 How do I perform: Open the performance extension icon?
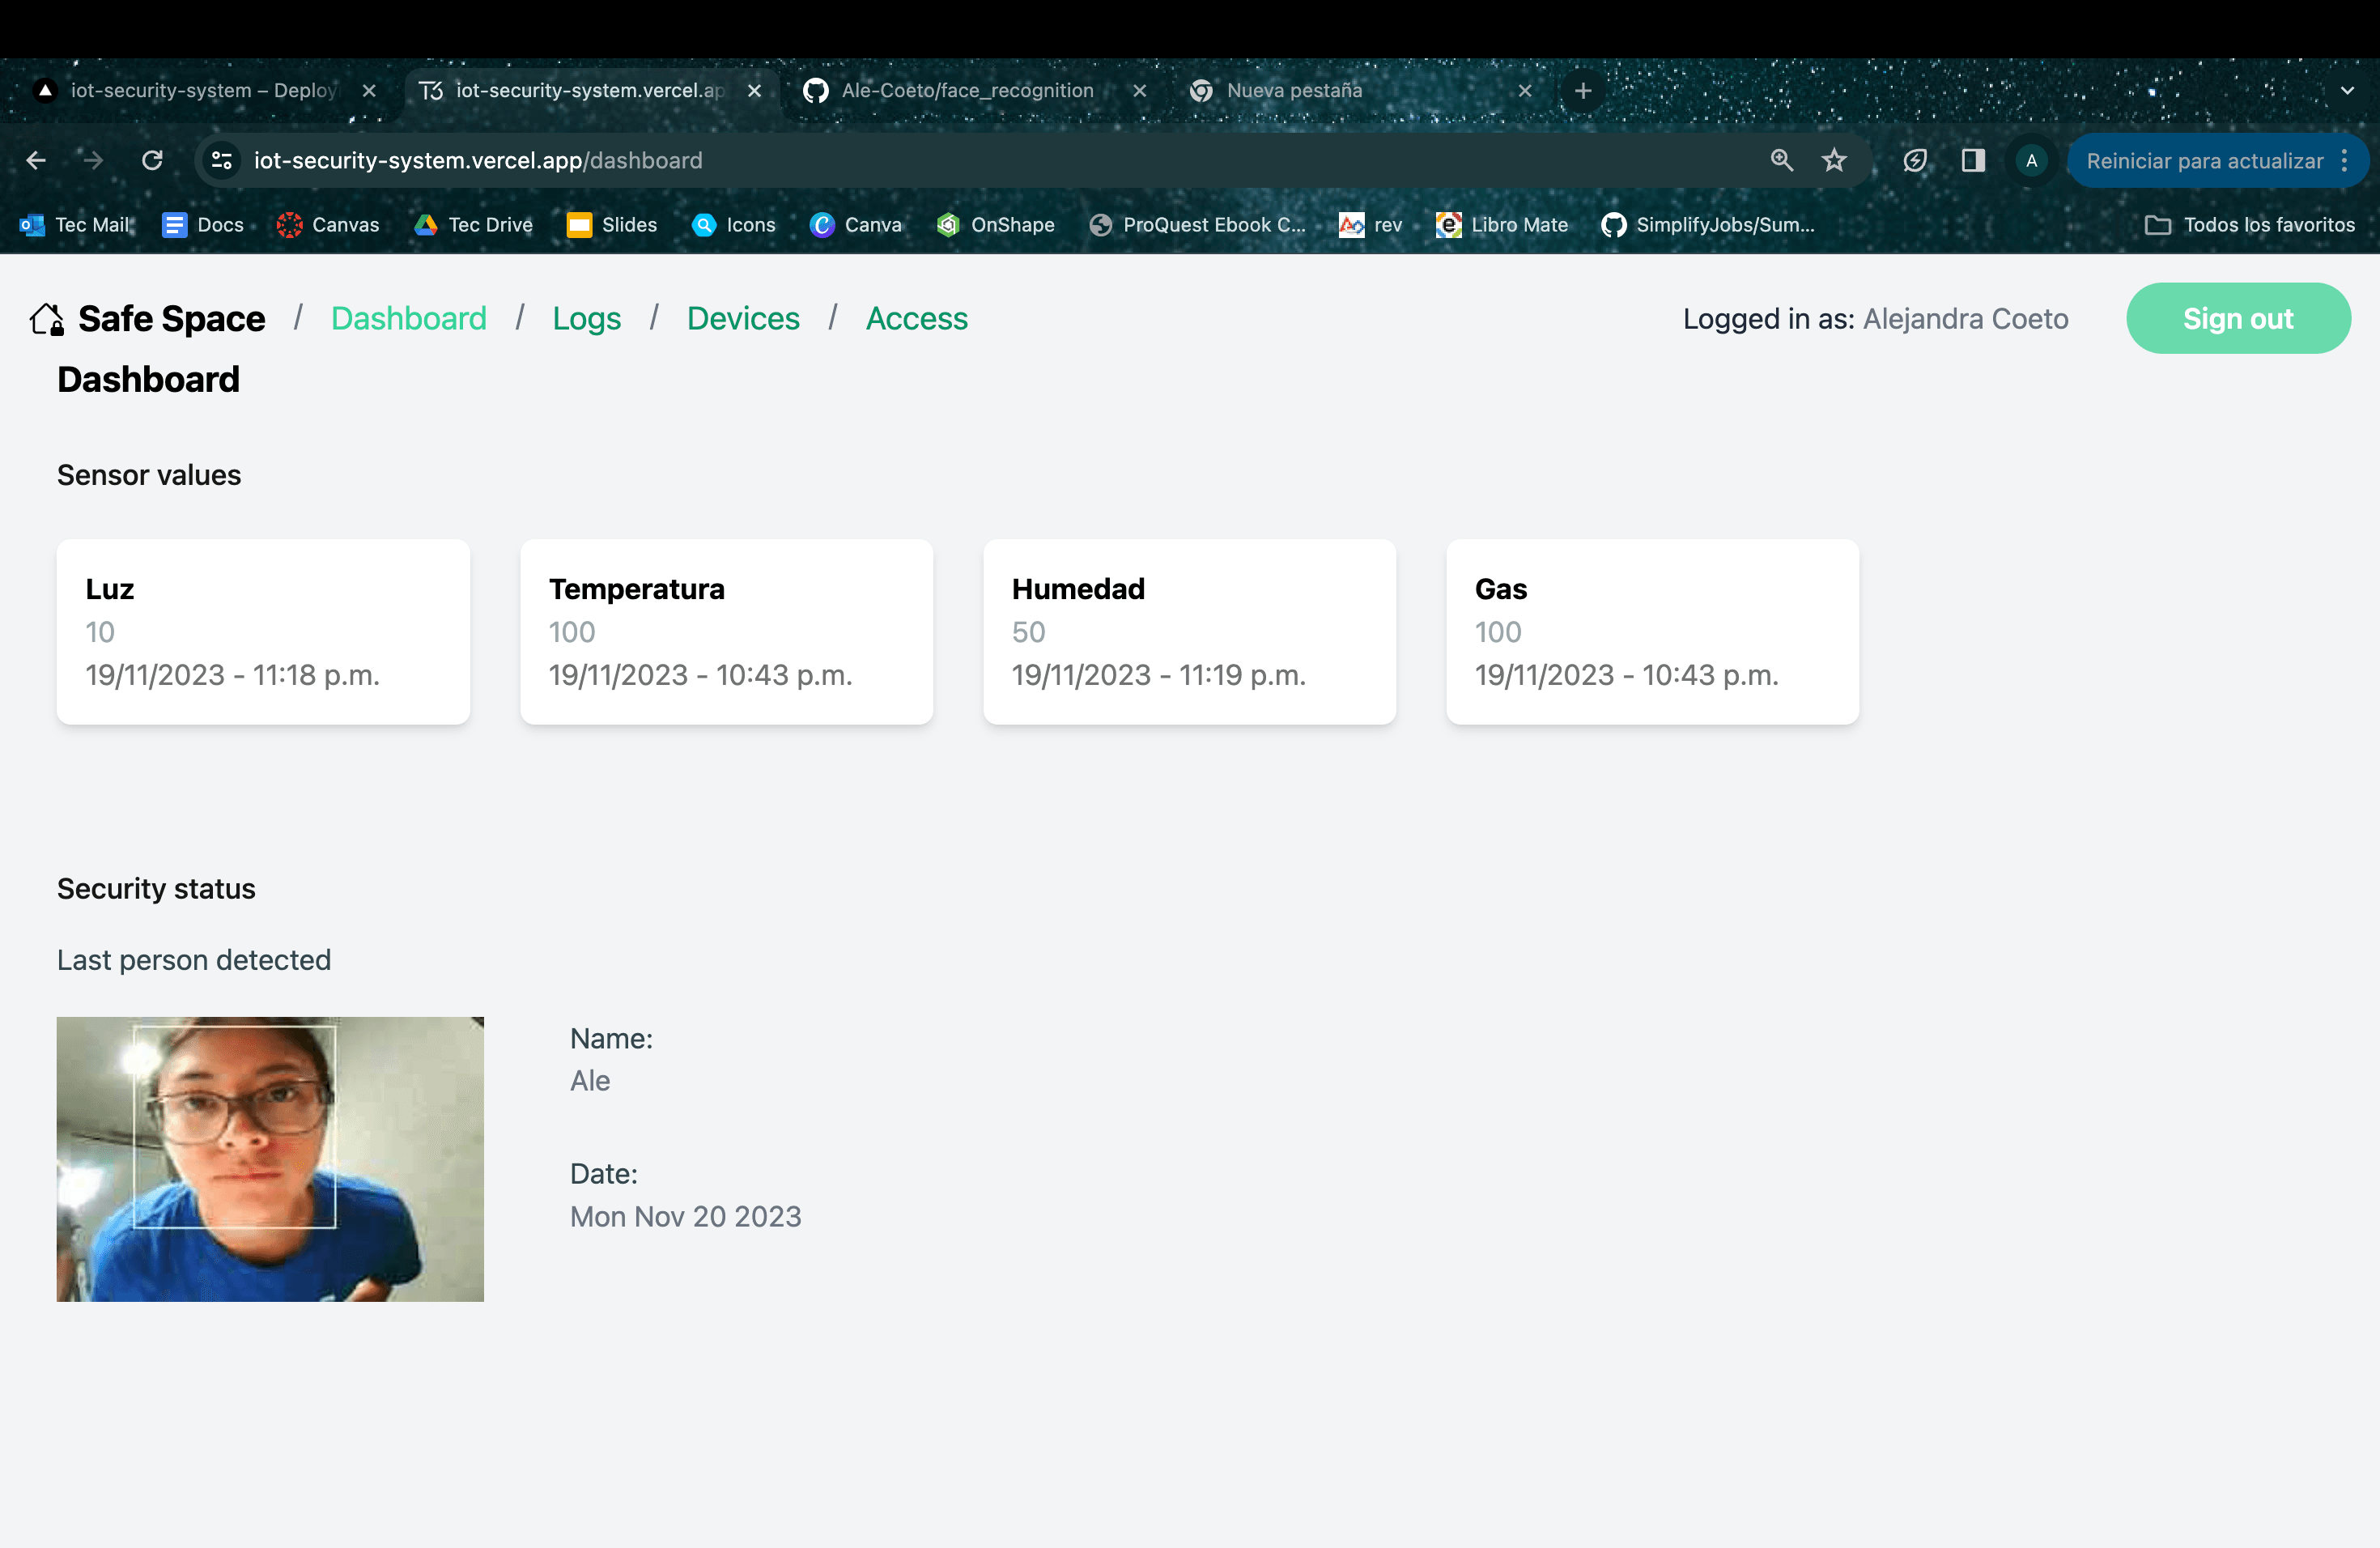pyautogui.click(x=1914, y=160)
